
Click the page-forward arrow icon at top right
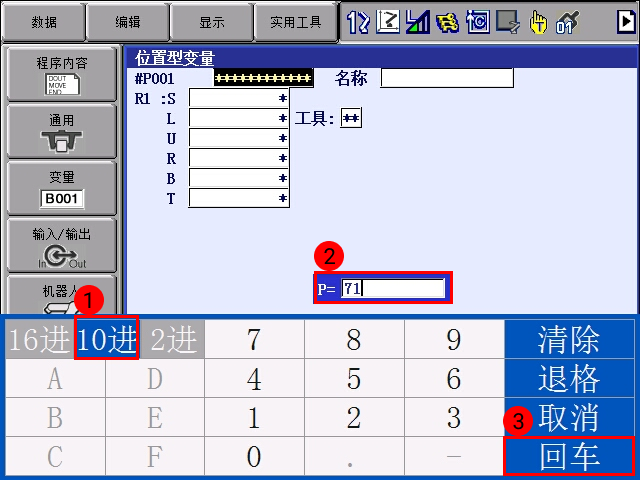pyautogui.click(x=626, y=21)
